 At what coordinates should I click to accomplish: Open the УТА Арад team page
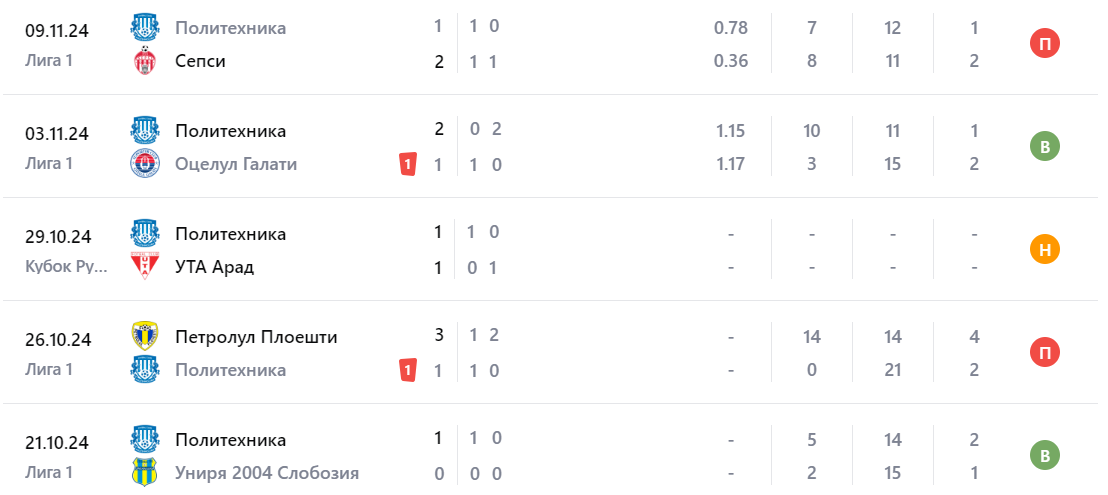[214, 268]
